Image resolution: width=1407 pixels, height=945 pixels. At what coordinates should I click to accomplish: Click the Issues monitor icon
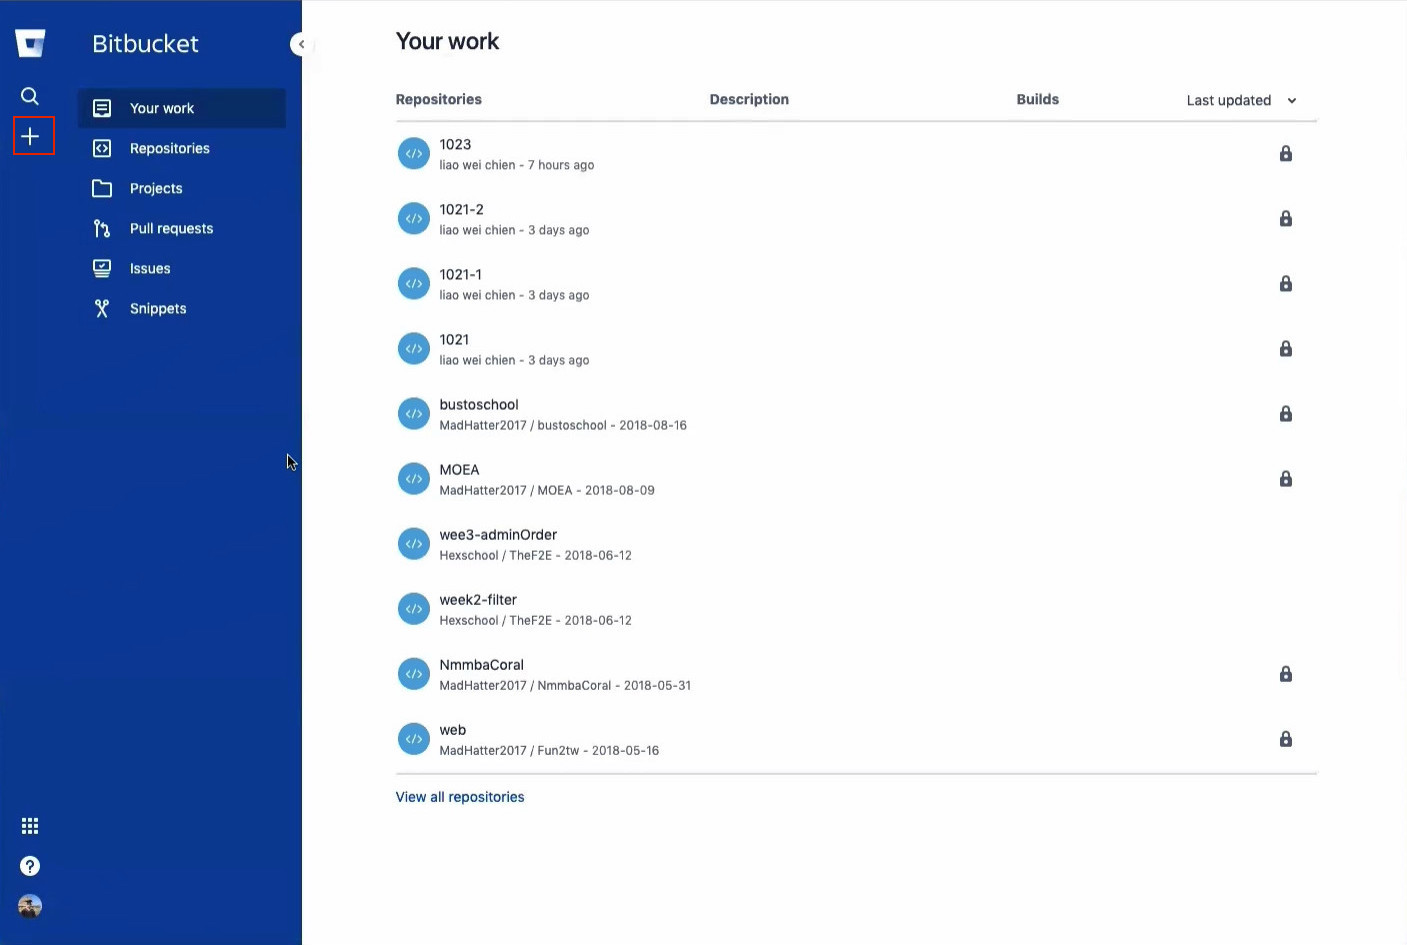(x=102, y=268)
